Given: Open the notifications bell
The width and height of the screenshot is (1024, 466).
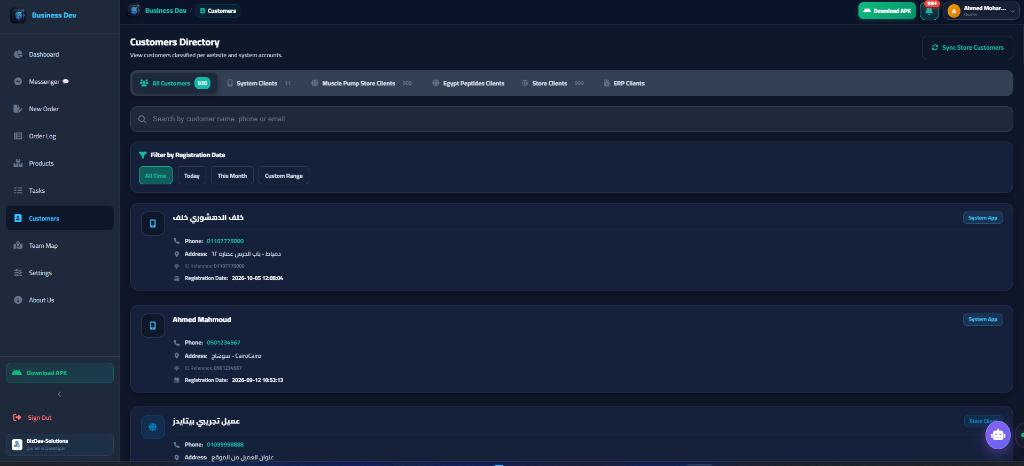Looking at the screenshot, I should pos(929,11).
